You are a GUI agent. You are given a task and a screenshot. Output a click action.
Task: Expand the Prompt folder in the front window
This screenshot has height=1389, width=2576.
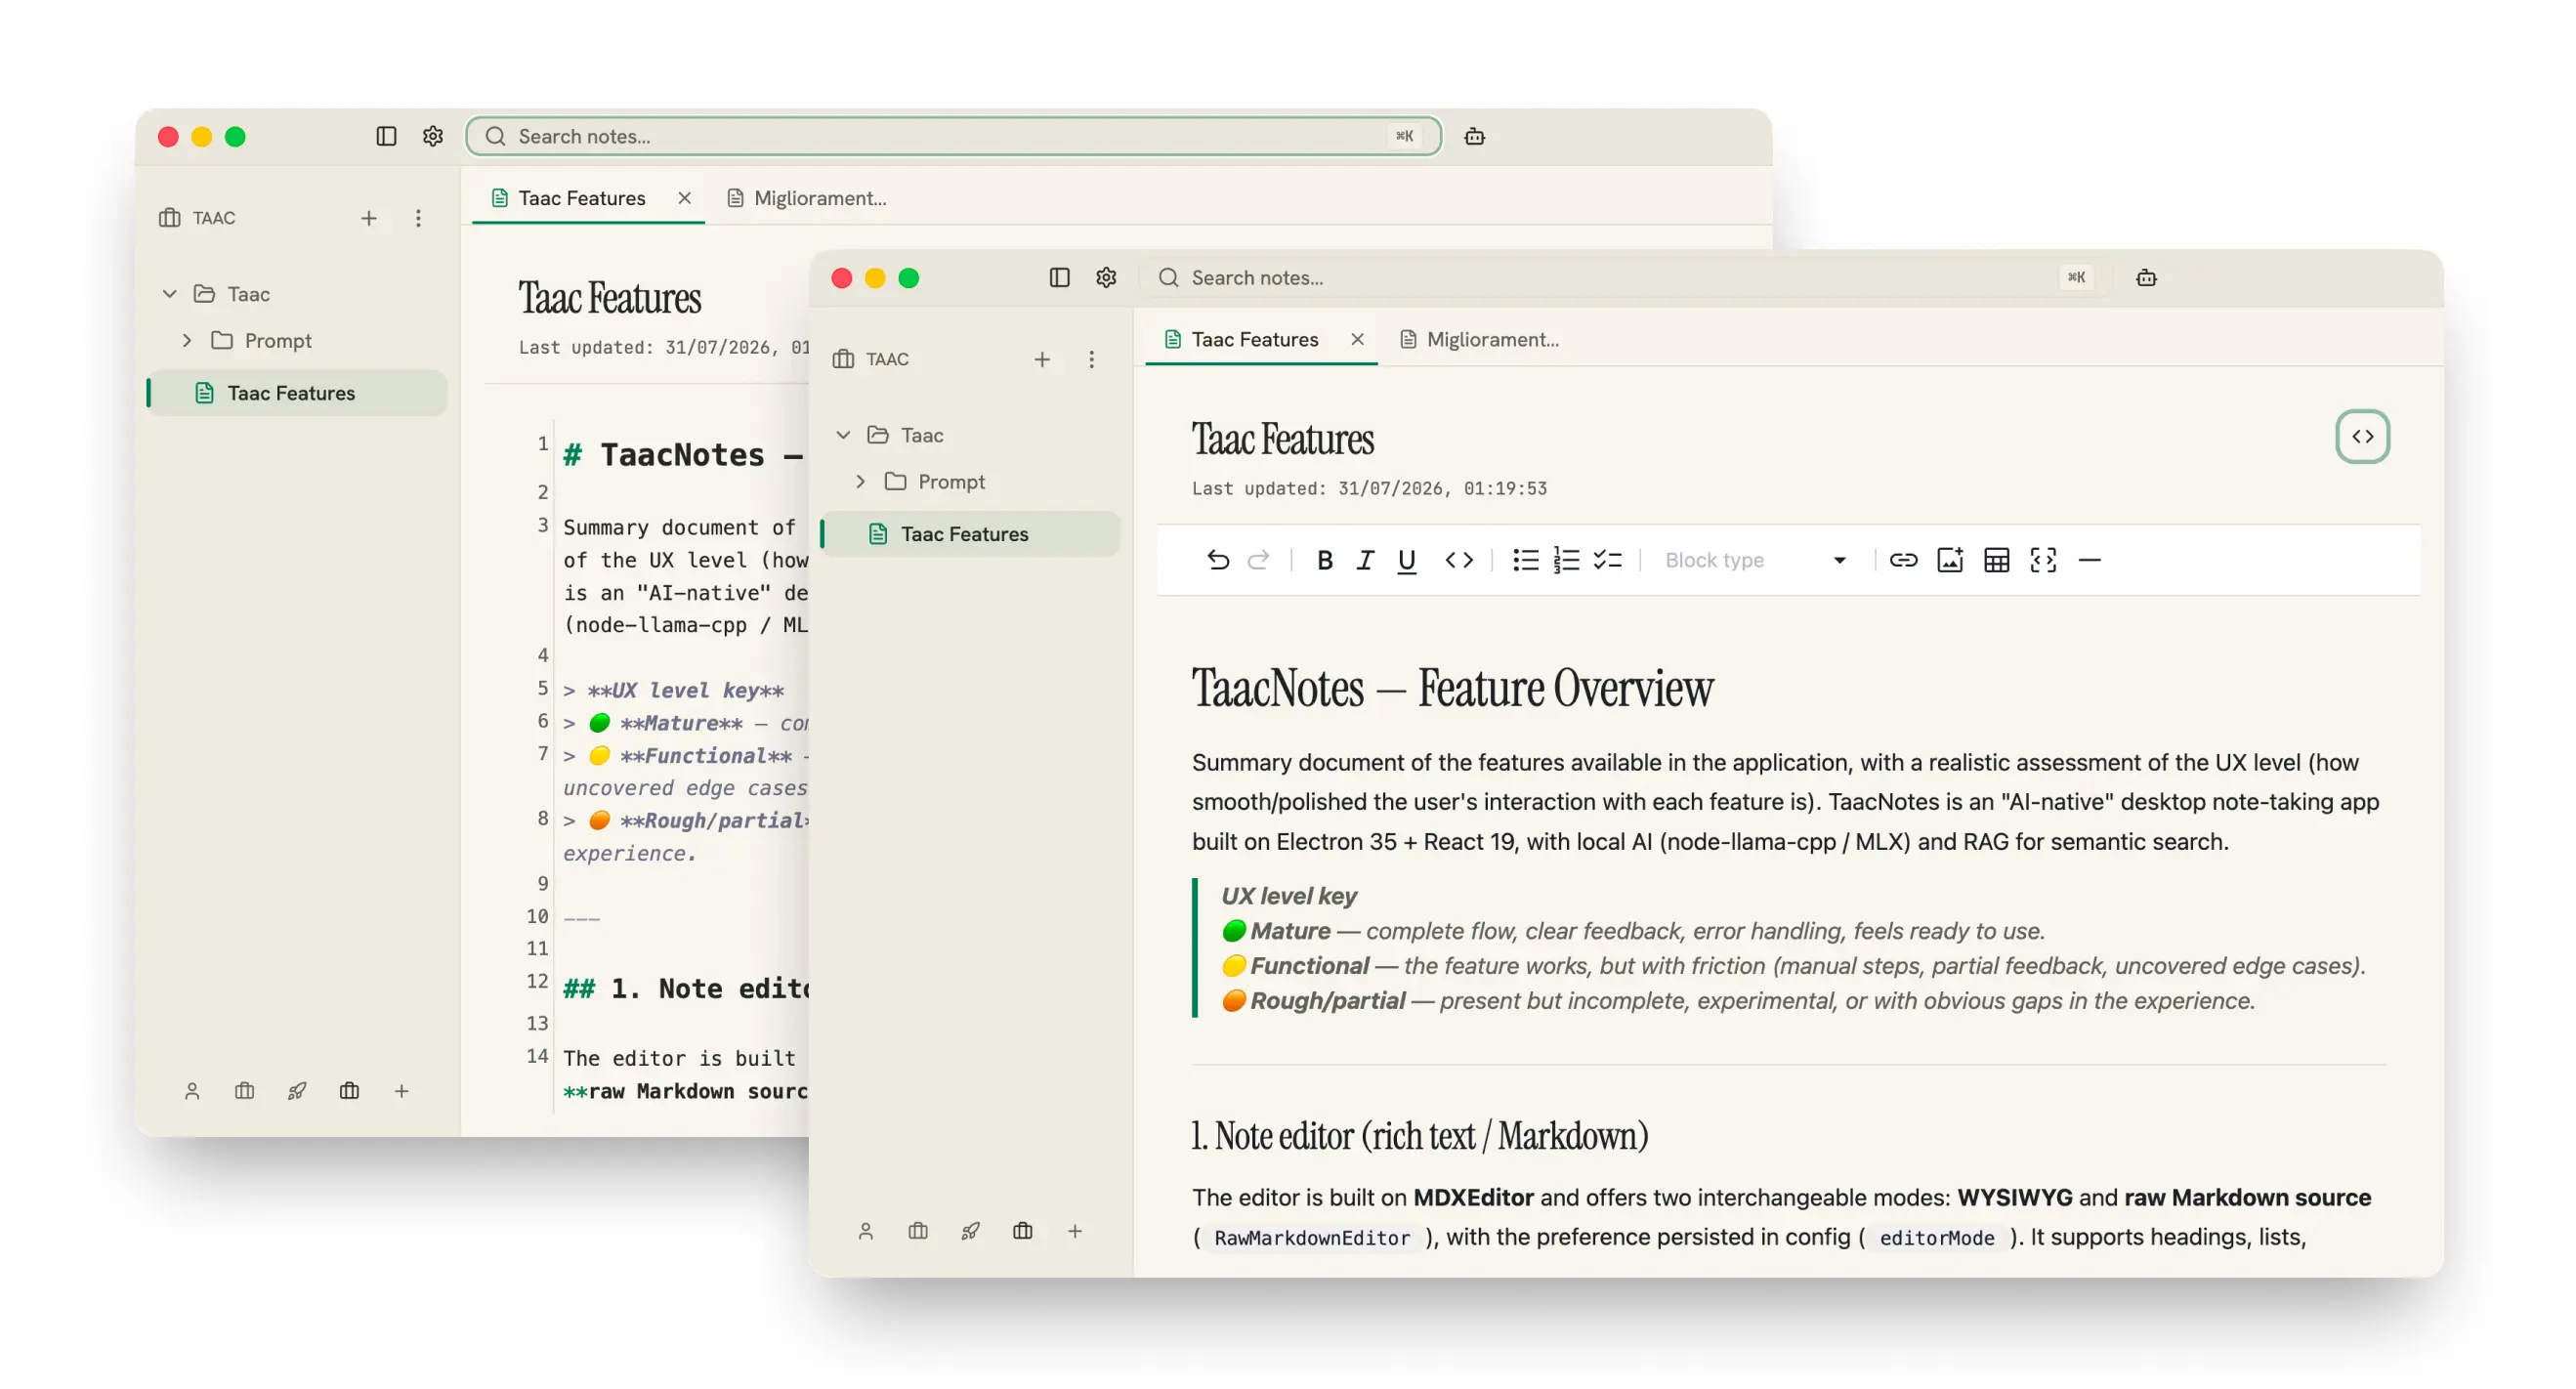860,482
